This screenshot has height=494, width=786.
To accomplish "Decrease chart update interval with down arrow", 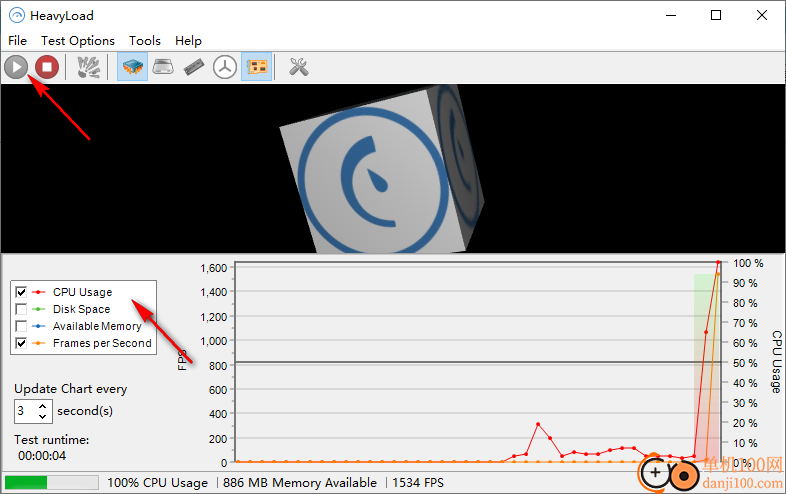I will [x=43, y=416].
